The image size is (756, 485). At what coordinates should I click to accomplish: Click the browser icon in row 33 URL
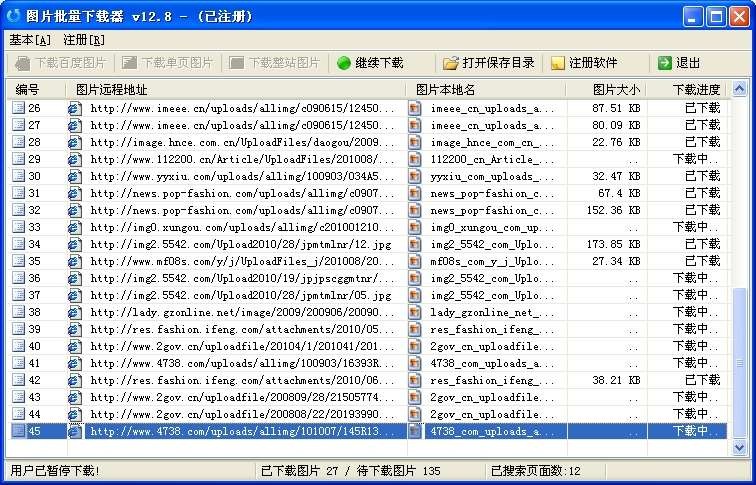click(x=75, y=227)
